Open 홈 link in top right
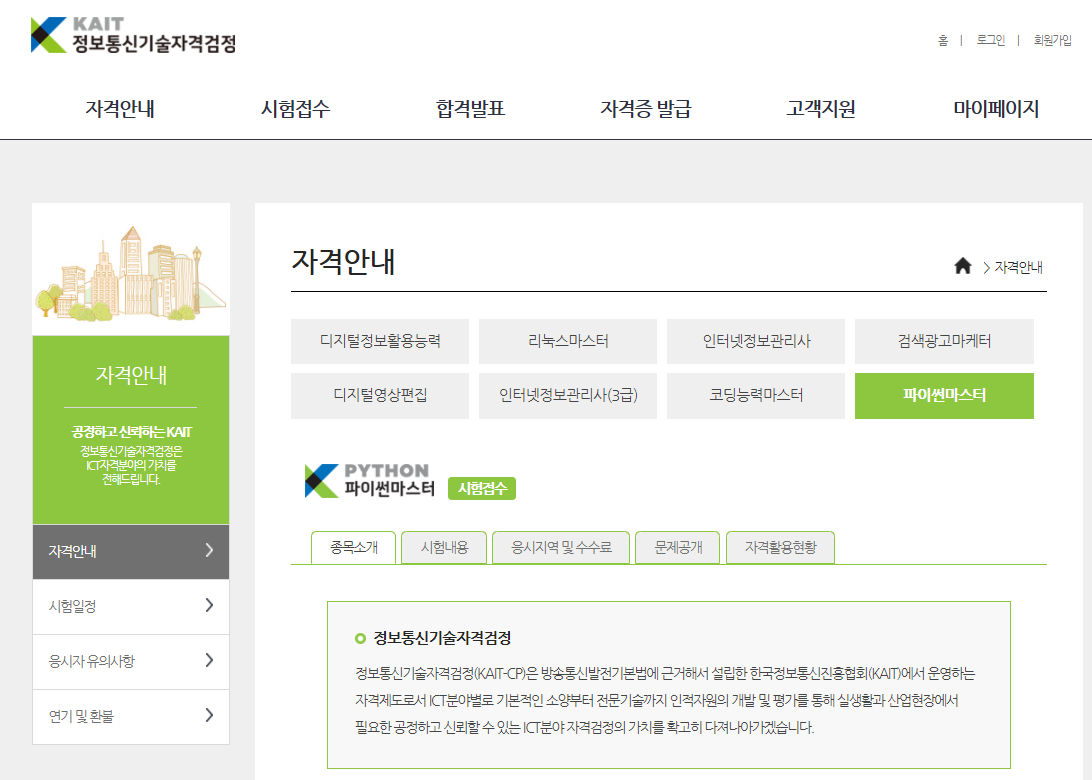 942,40
